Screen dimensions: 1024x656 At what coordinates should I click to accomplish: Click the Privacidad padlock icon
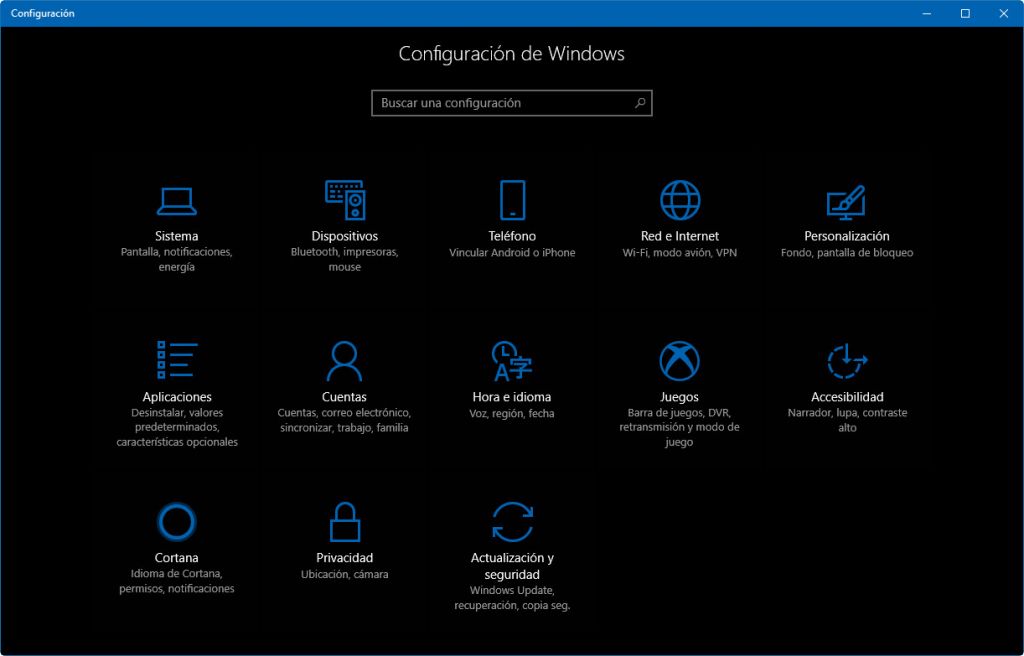coord(344,521)
